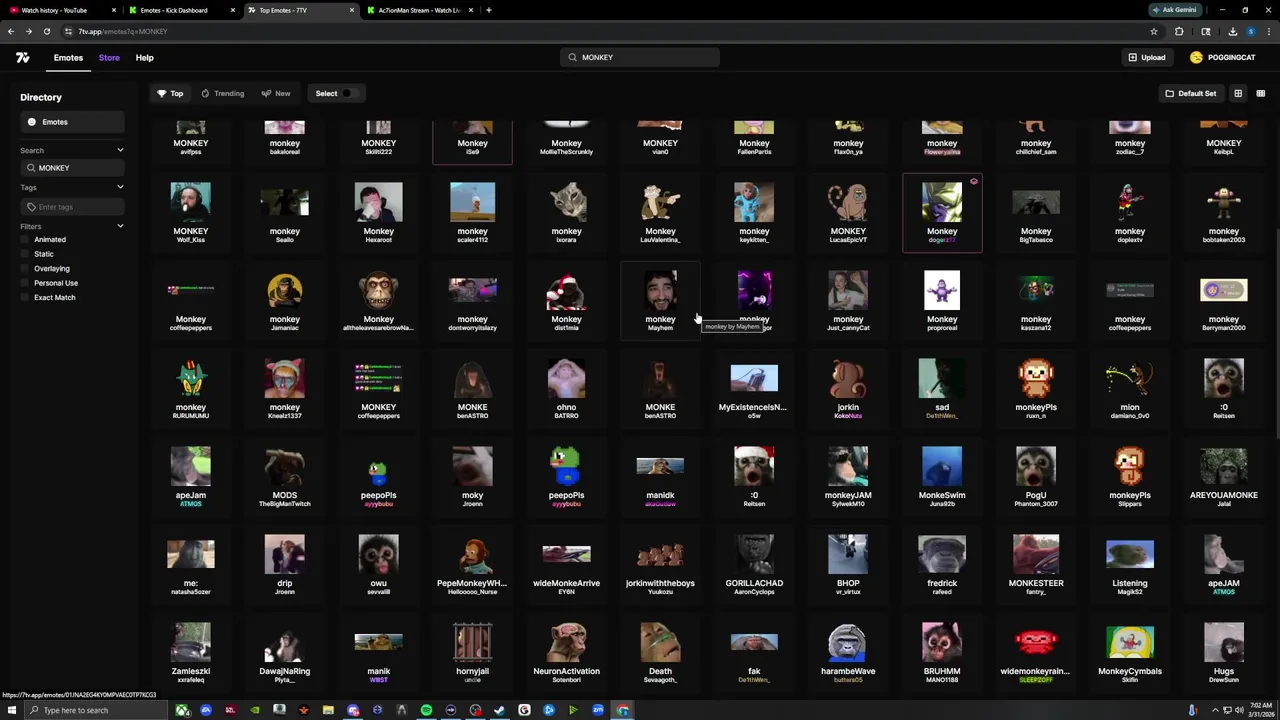The height and width of the screenshot is (720, 1280).
Task: Collapse the Filters section chevron
Action: pos(120,227)
